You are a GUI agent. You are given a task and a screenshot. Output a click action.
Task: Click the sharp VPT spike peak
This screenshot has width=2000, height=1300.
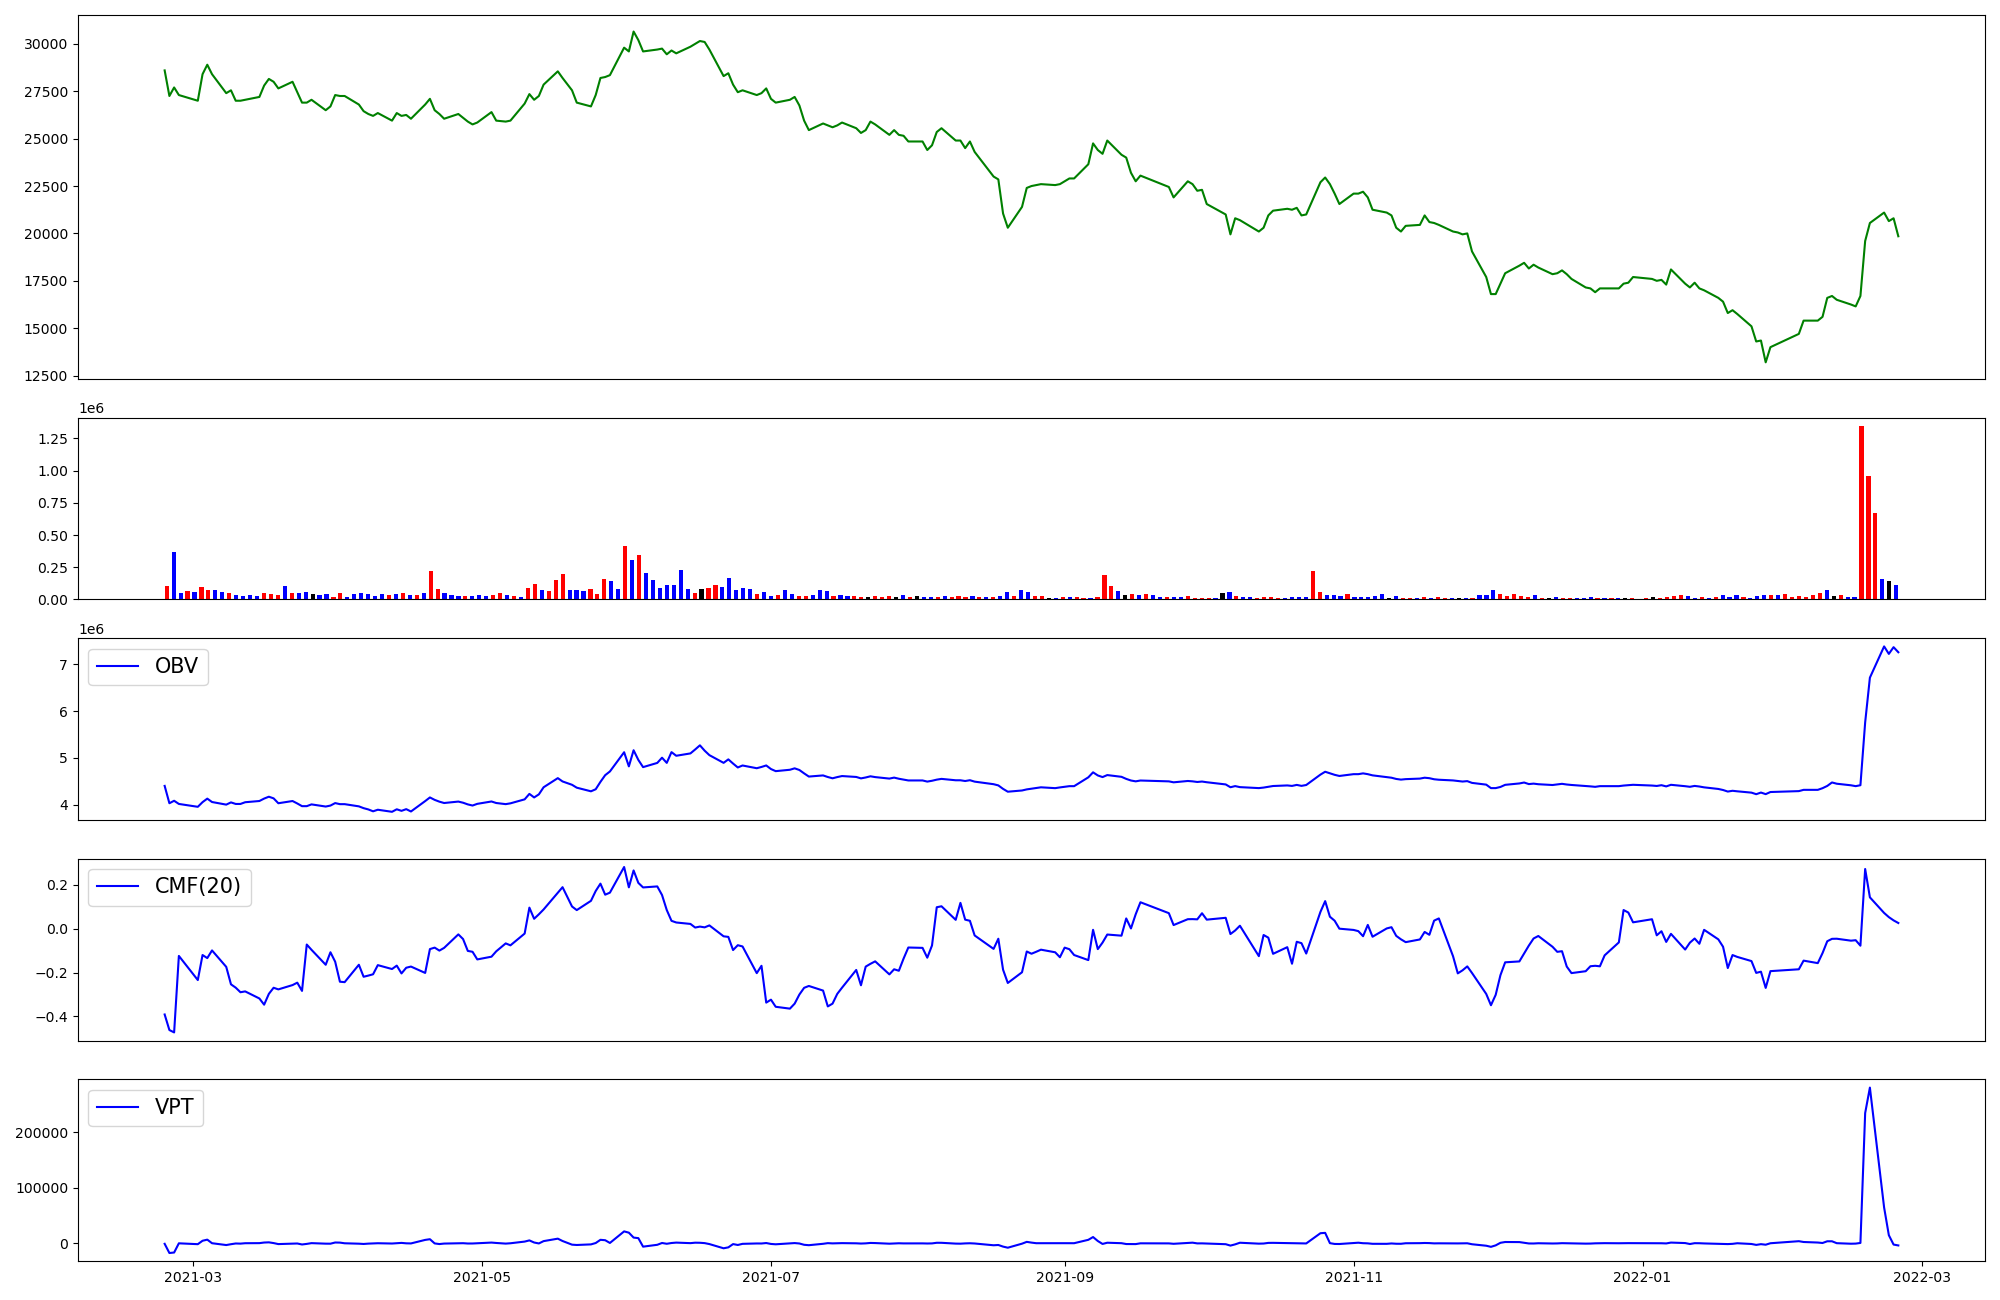click(x=1869, y=1089)
